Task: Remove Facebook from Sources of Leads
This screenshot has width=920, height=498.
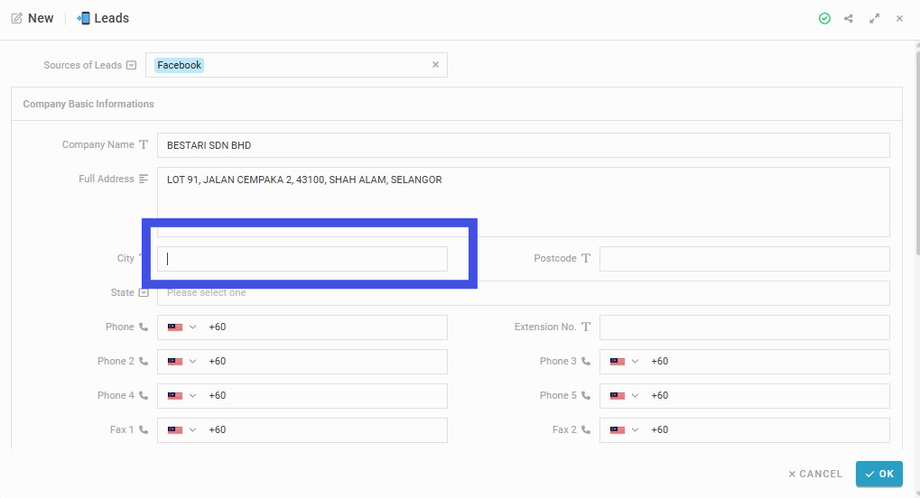Action: (x=435, y=65)
